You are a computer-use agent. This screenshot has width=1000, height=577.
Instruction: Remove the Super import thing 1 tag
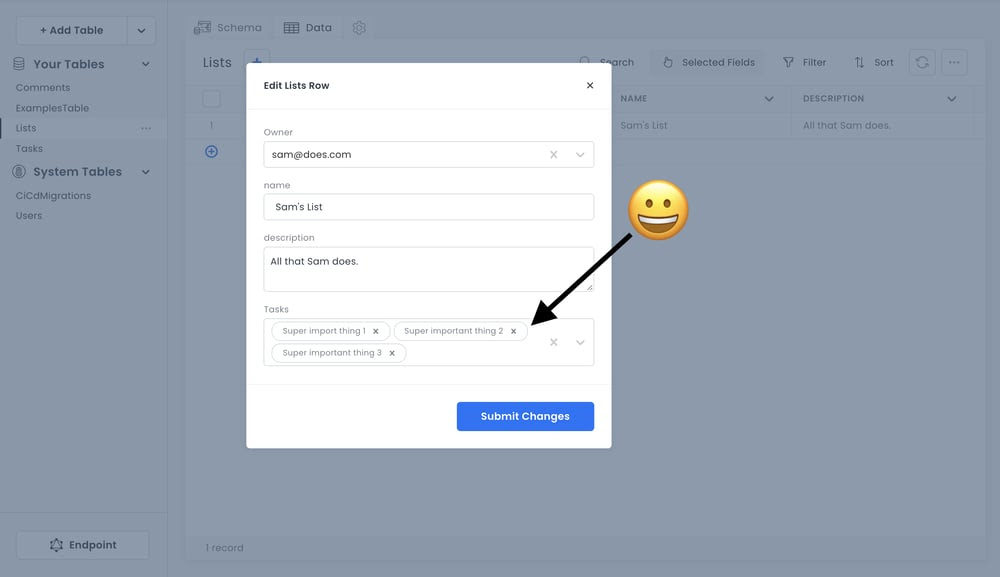(376, 331)
